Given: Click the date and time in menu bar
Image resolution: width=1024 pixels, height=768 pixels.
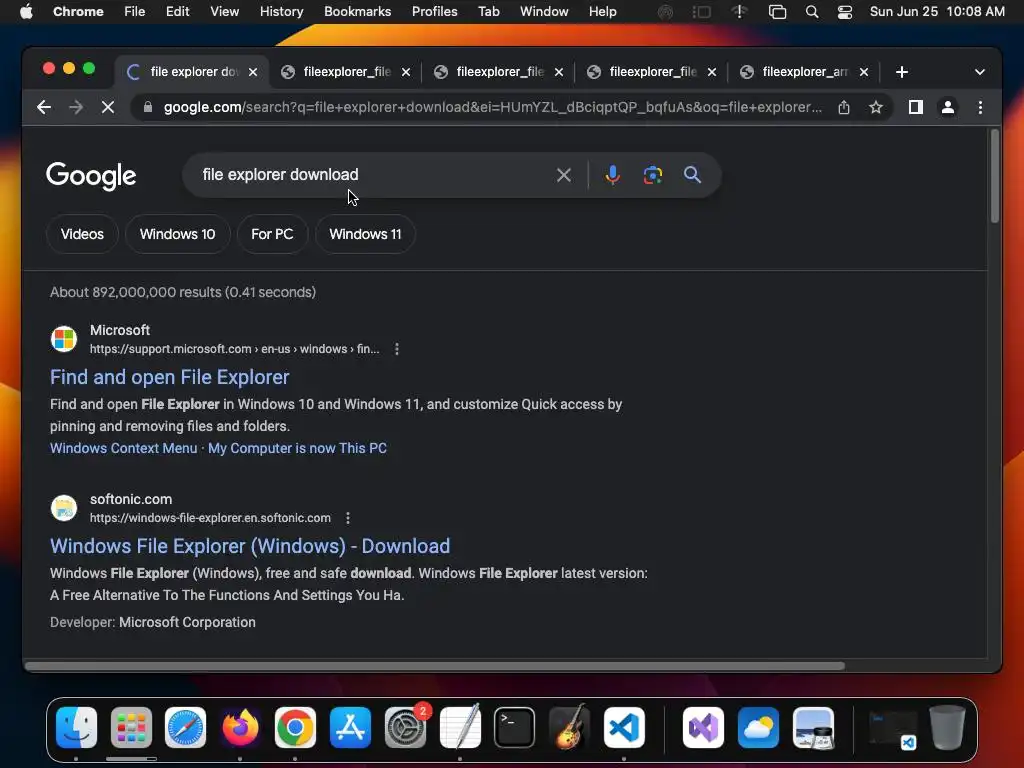Looking at the screenshot, I should [937, 12].
